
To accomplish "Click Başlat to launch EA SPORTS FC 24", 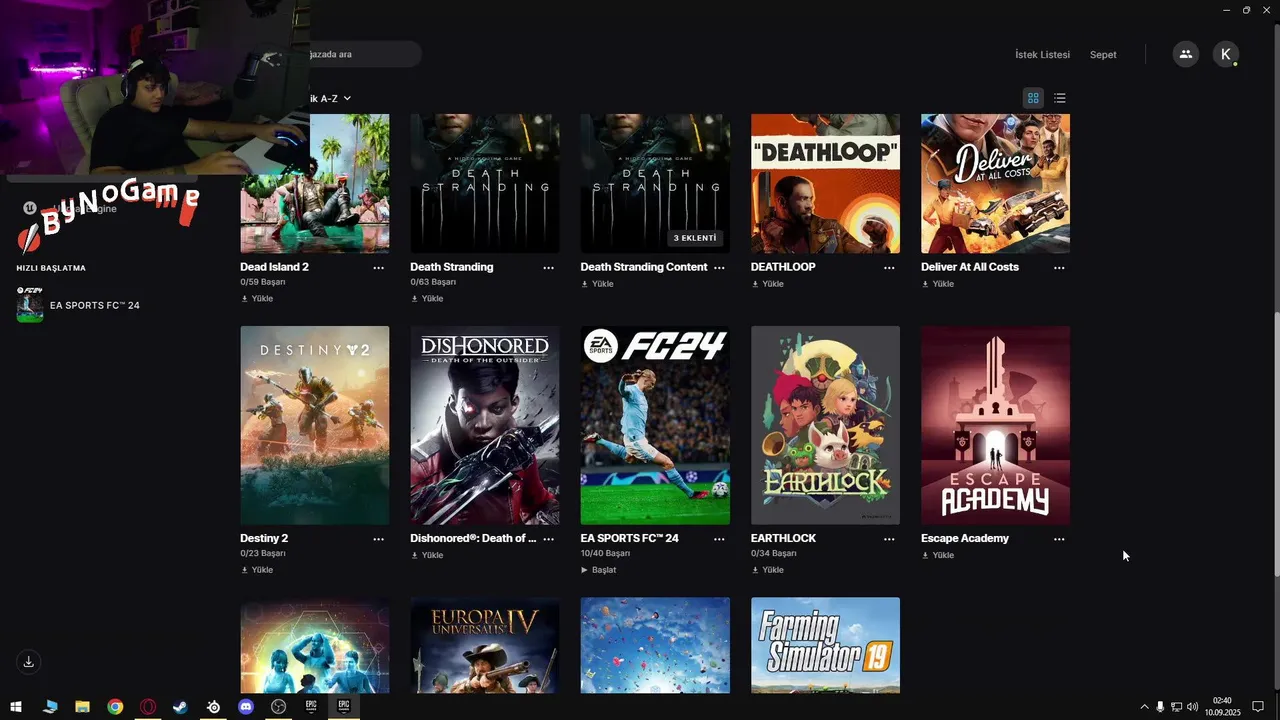I will [x=598, y=570].
